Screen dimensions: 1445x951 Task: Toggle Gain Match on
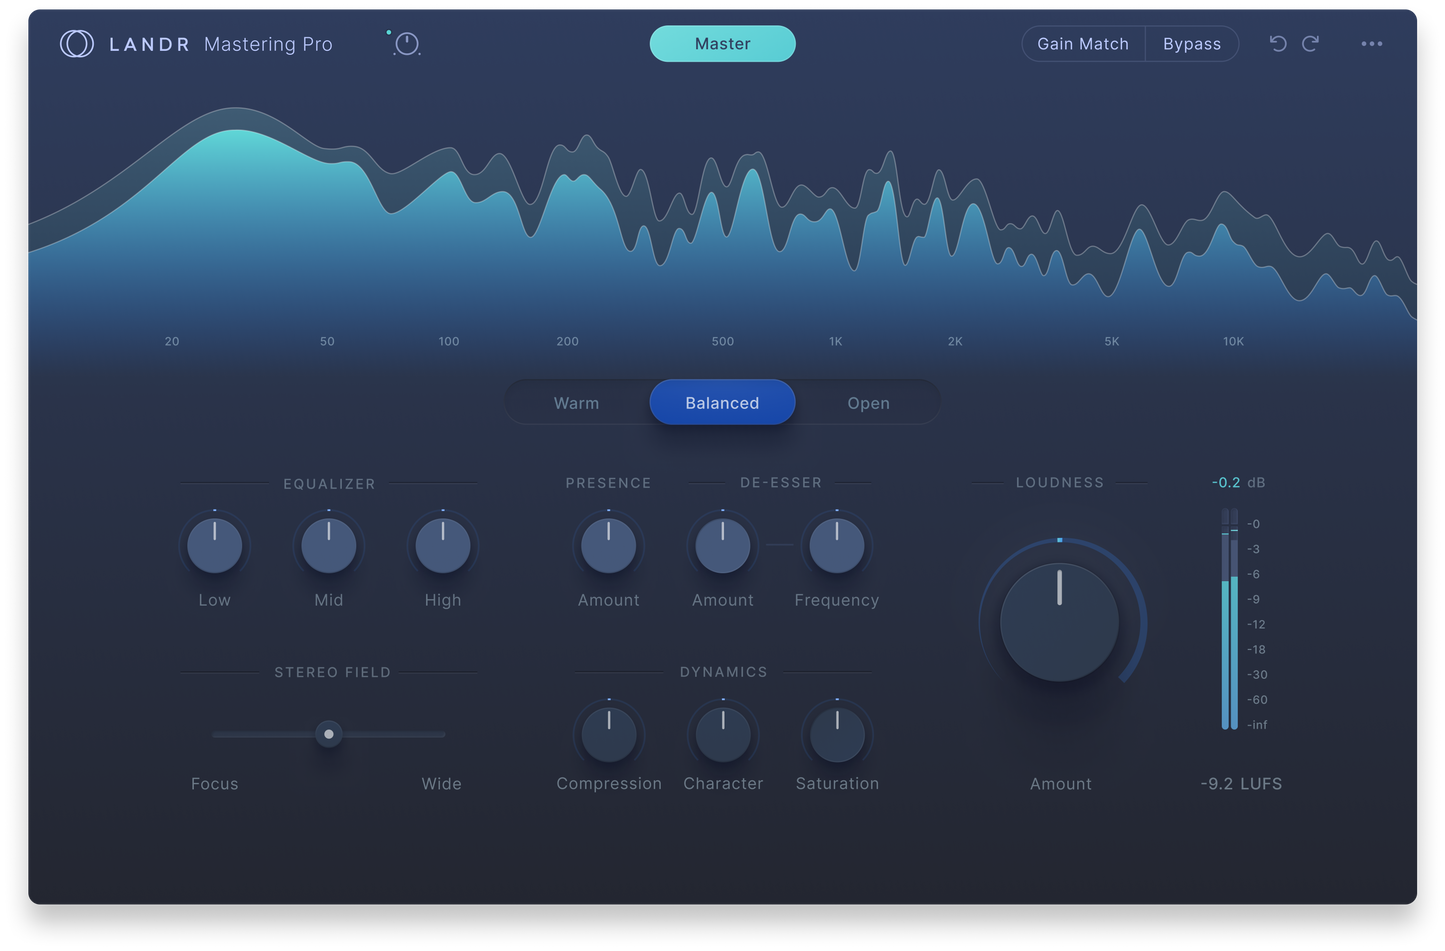1083,44
